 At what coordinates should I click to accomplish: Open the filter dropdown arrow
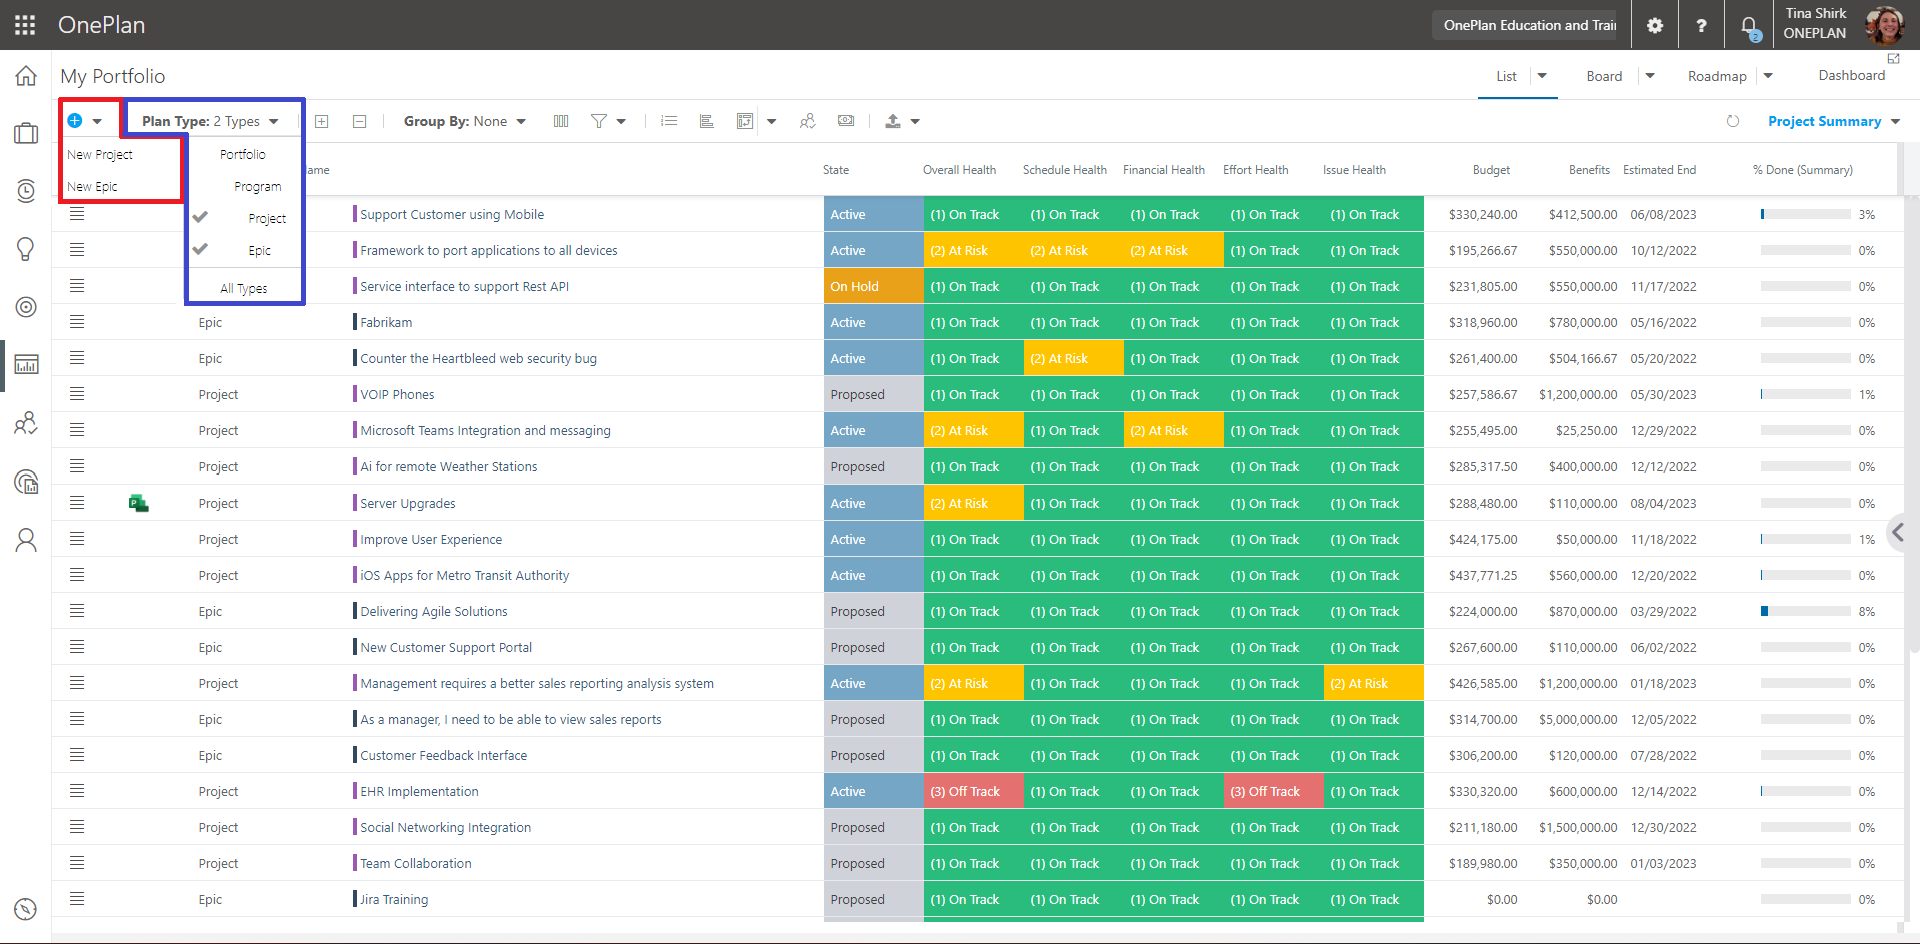point(621,122)
